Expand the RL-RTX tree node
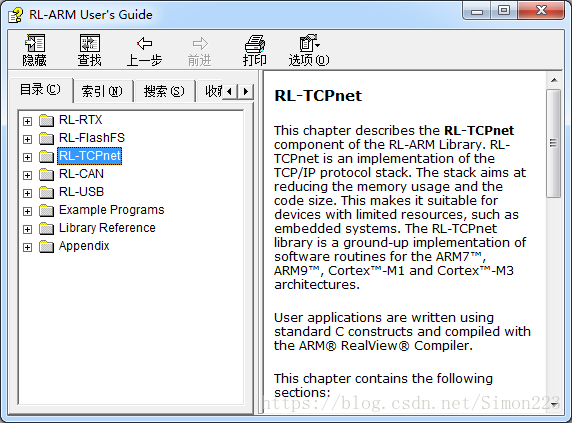Viewport: 572px width, 423px height. tap(27, 121)
